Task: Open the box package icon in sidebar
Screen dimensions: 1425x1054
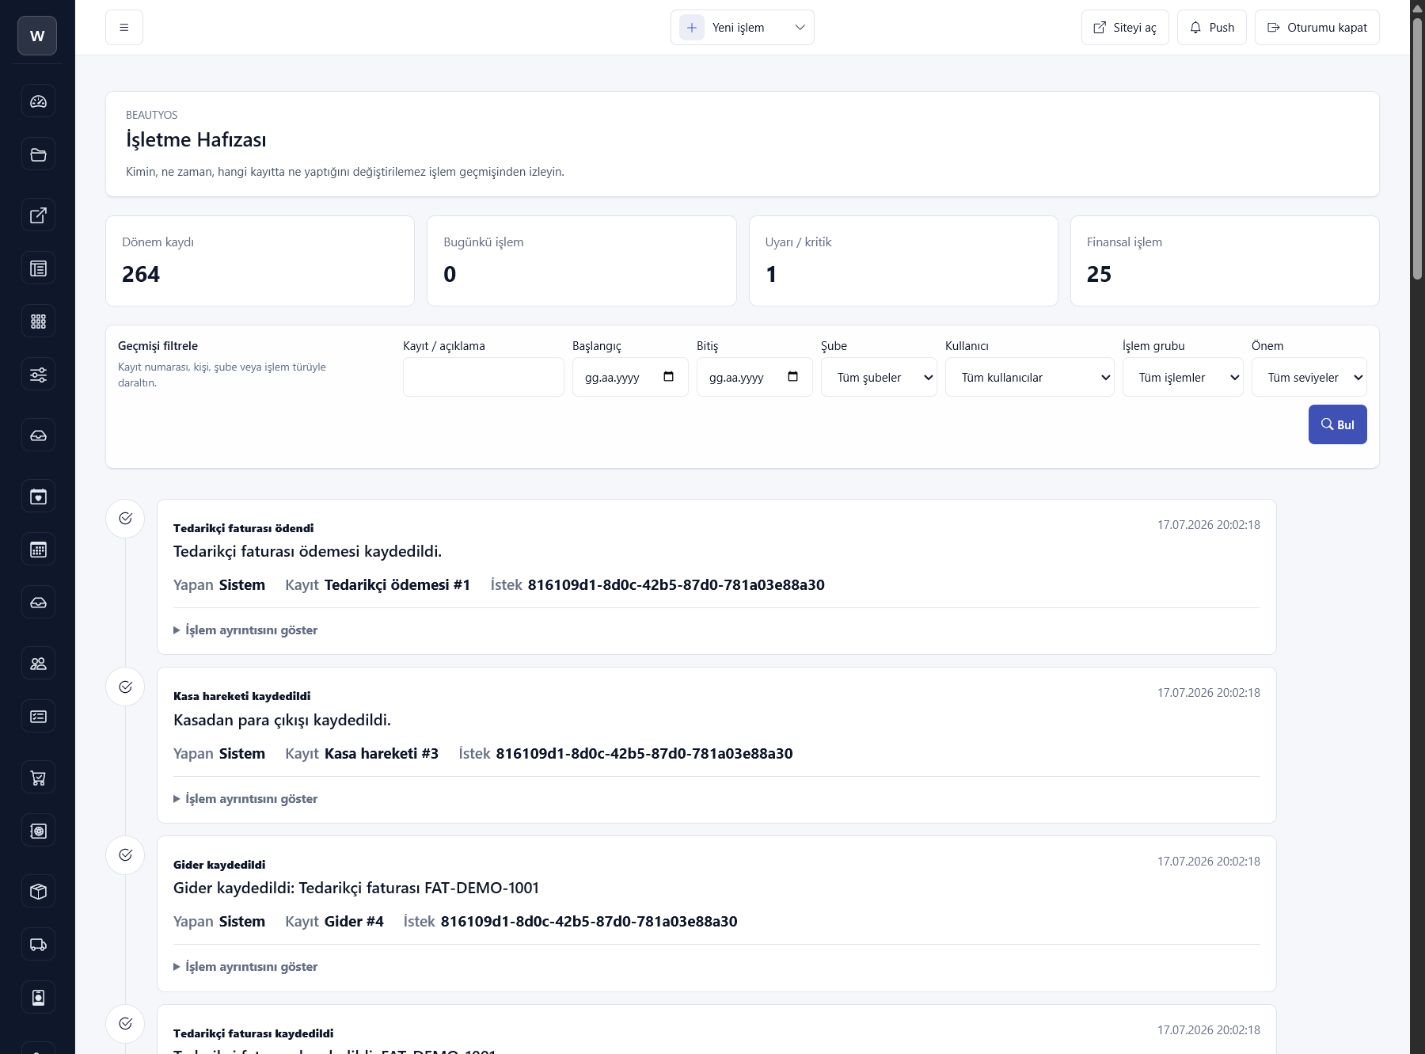Action: coord(38,891)
